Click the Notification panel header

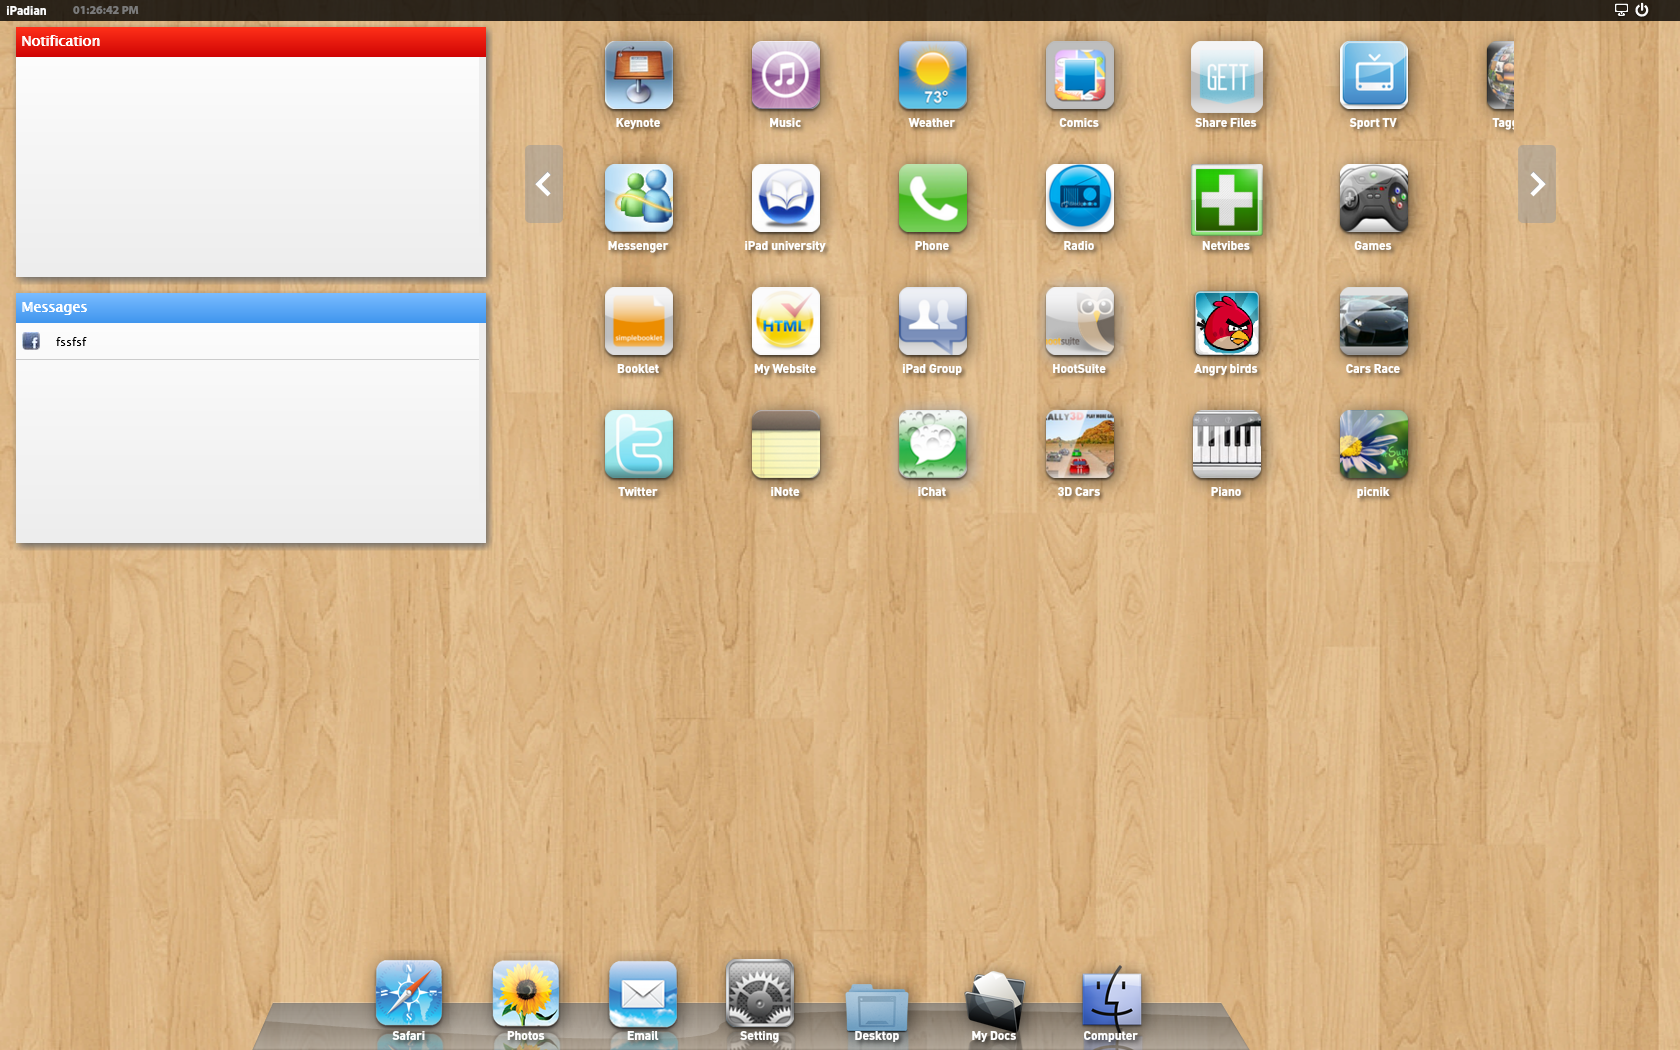(x=251, y=42)
